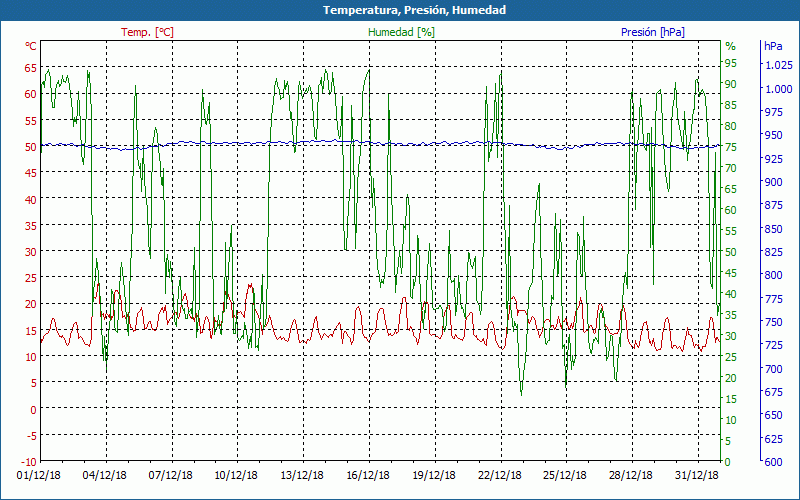Click the hPa unit label on pressure axis
The width and height of the screenshot is (800, 500).
pyautogui.click(x=773, y=46)
